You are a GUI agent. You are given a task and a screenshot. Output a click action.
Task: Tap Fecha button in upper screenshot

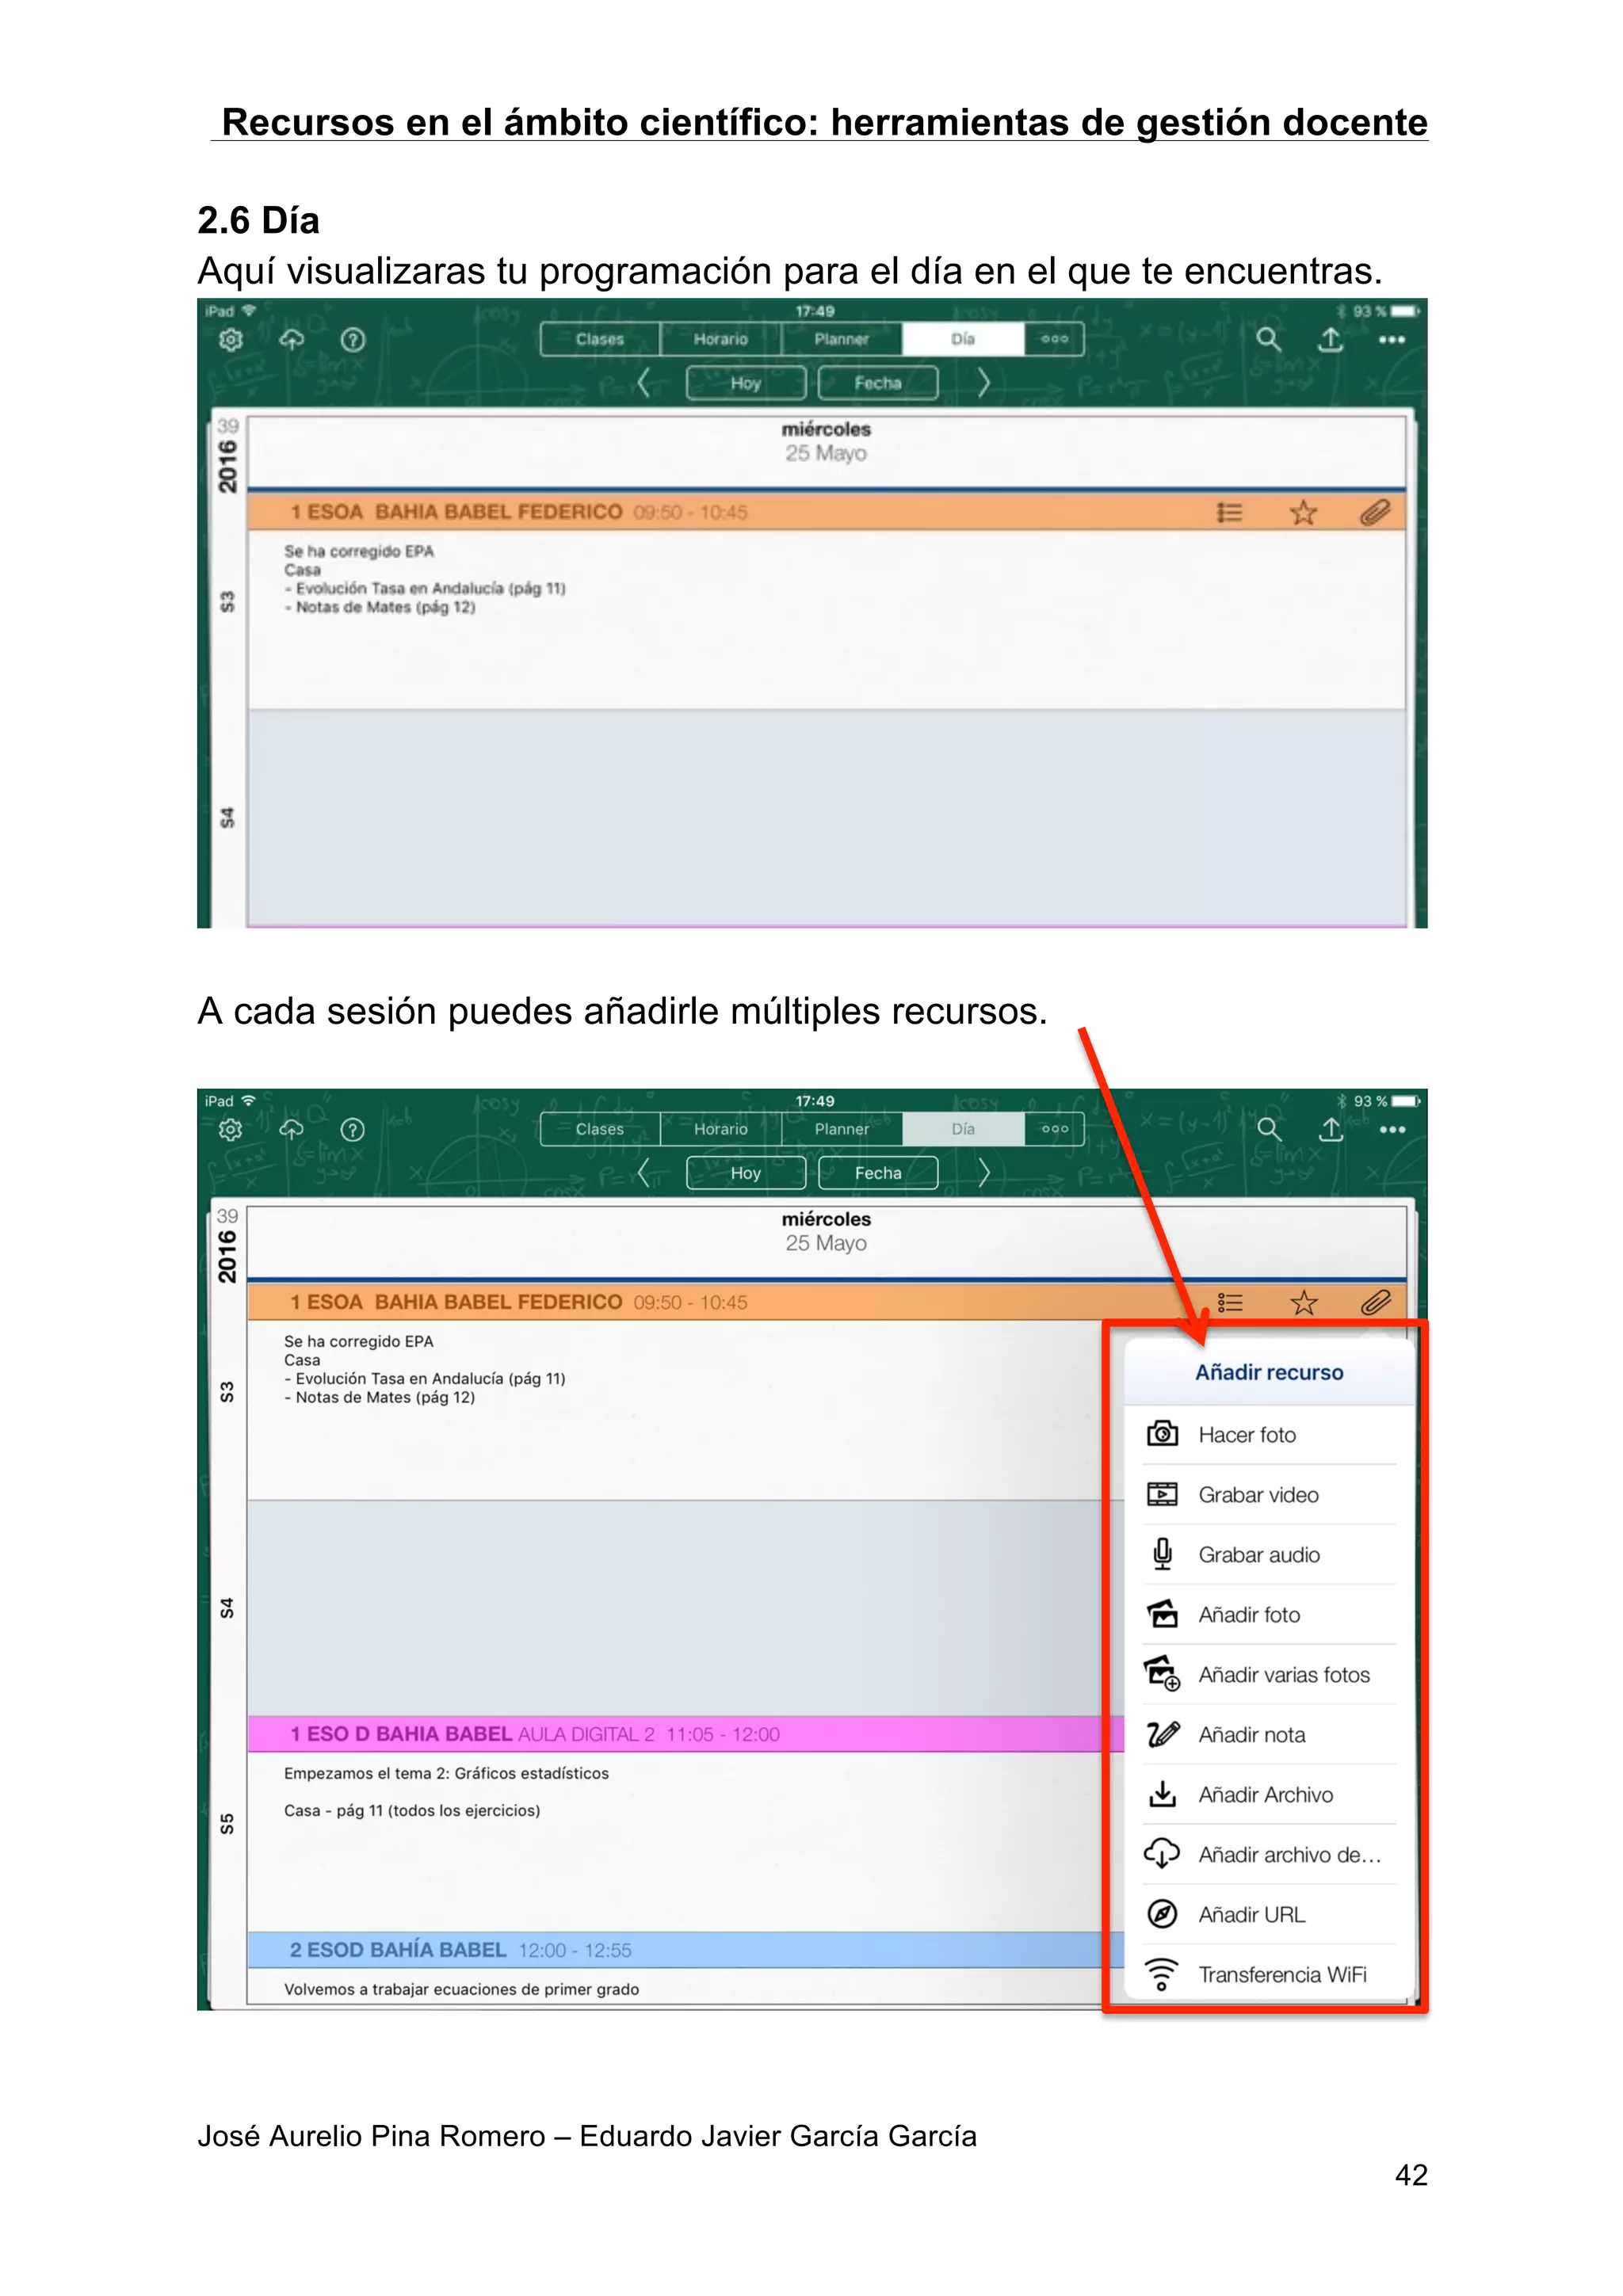[878, 383]
